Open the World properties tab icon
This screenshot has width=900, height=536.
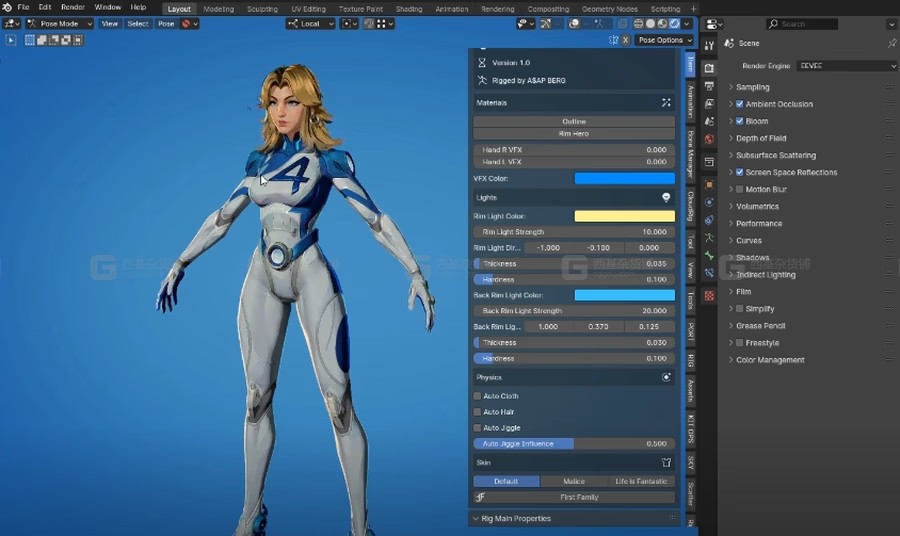(709, 139)
